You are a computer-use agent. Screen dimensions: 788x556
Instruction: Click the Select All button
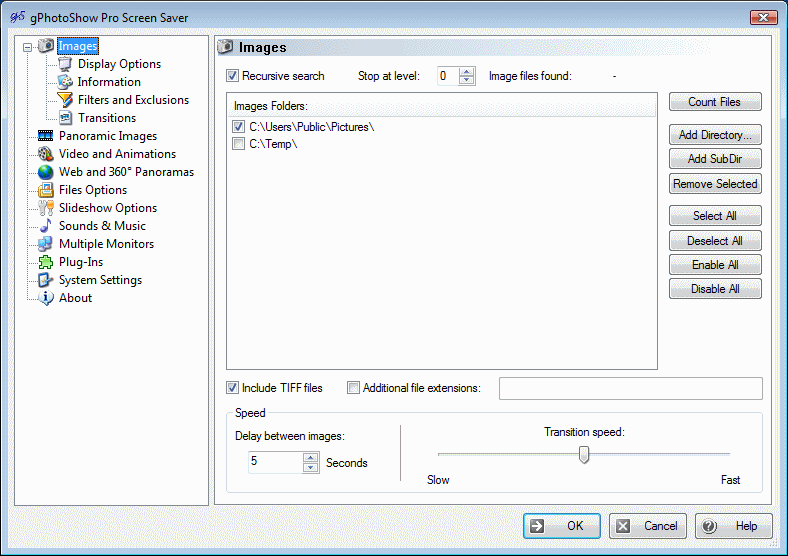pyautogui.click(x=715, y=216)
